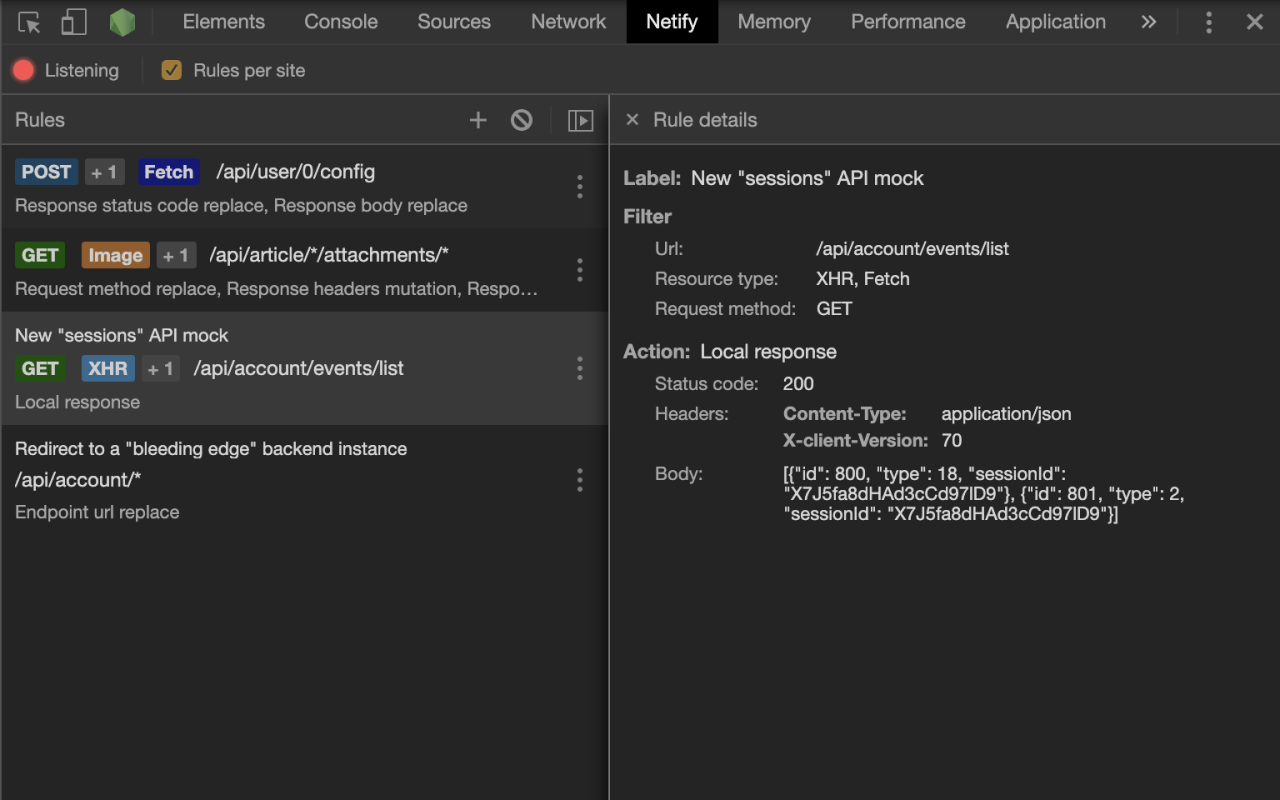Click the 'Endpoint url replace' description
The image size is (1280, 800).
(97, 512)
